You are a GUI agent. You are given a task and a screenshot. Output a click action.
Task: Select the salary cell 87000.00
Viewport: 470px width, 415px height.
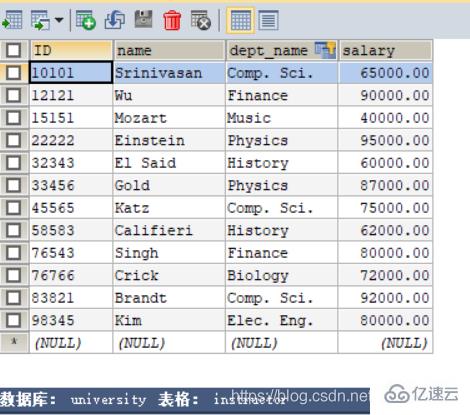pos(385,185)
